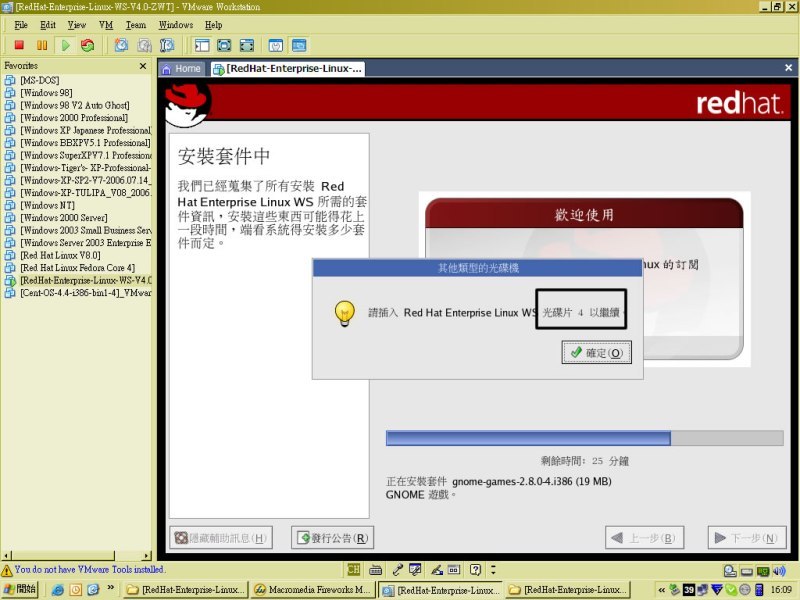Screen dimensions: 800x600
Task: Open the Windows menu
Action: click(x=176, y=25)
